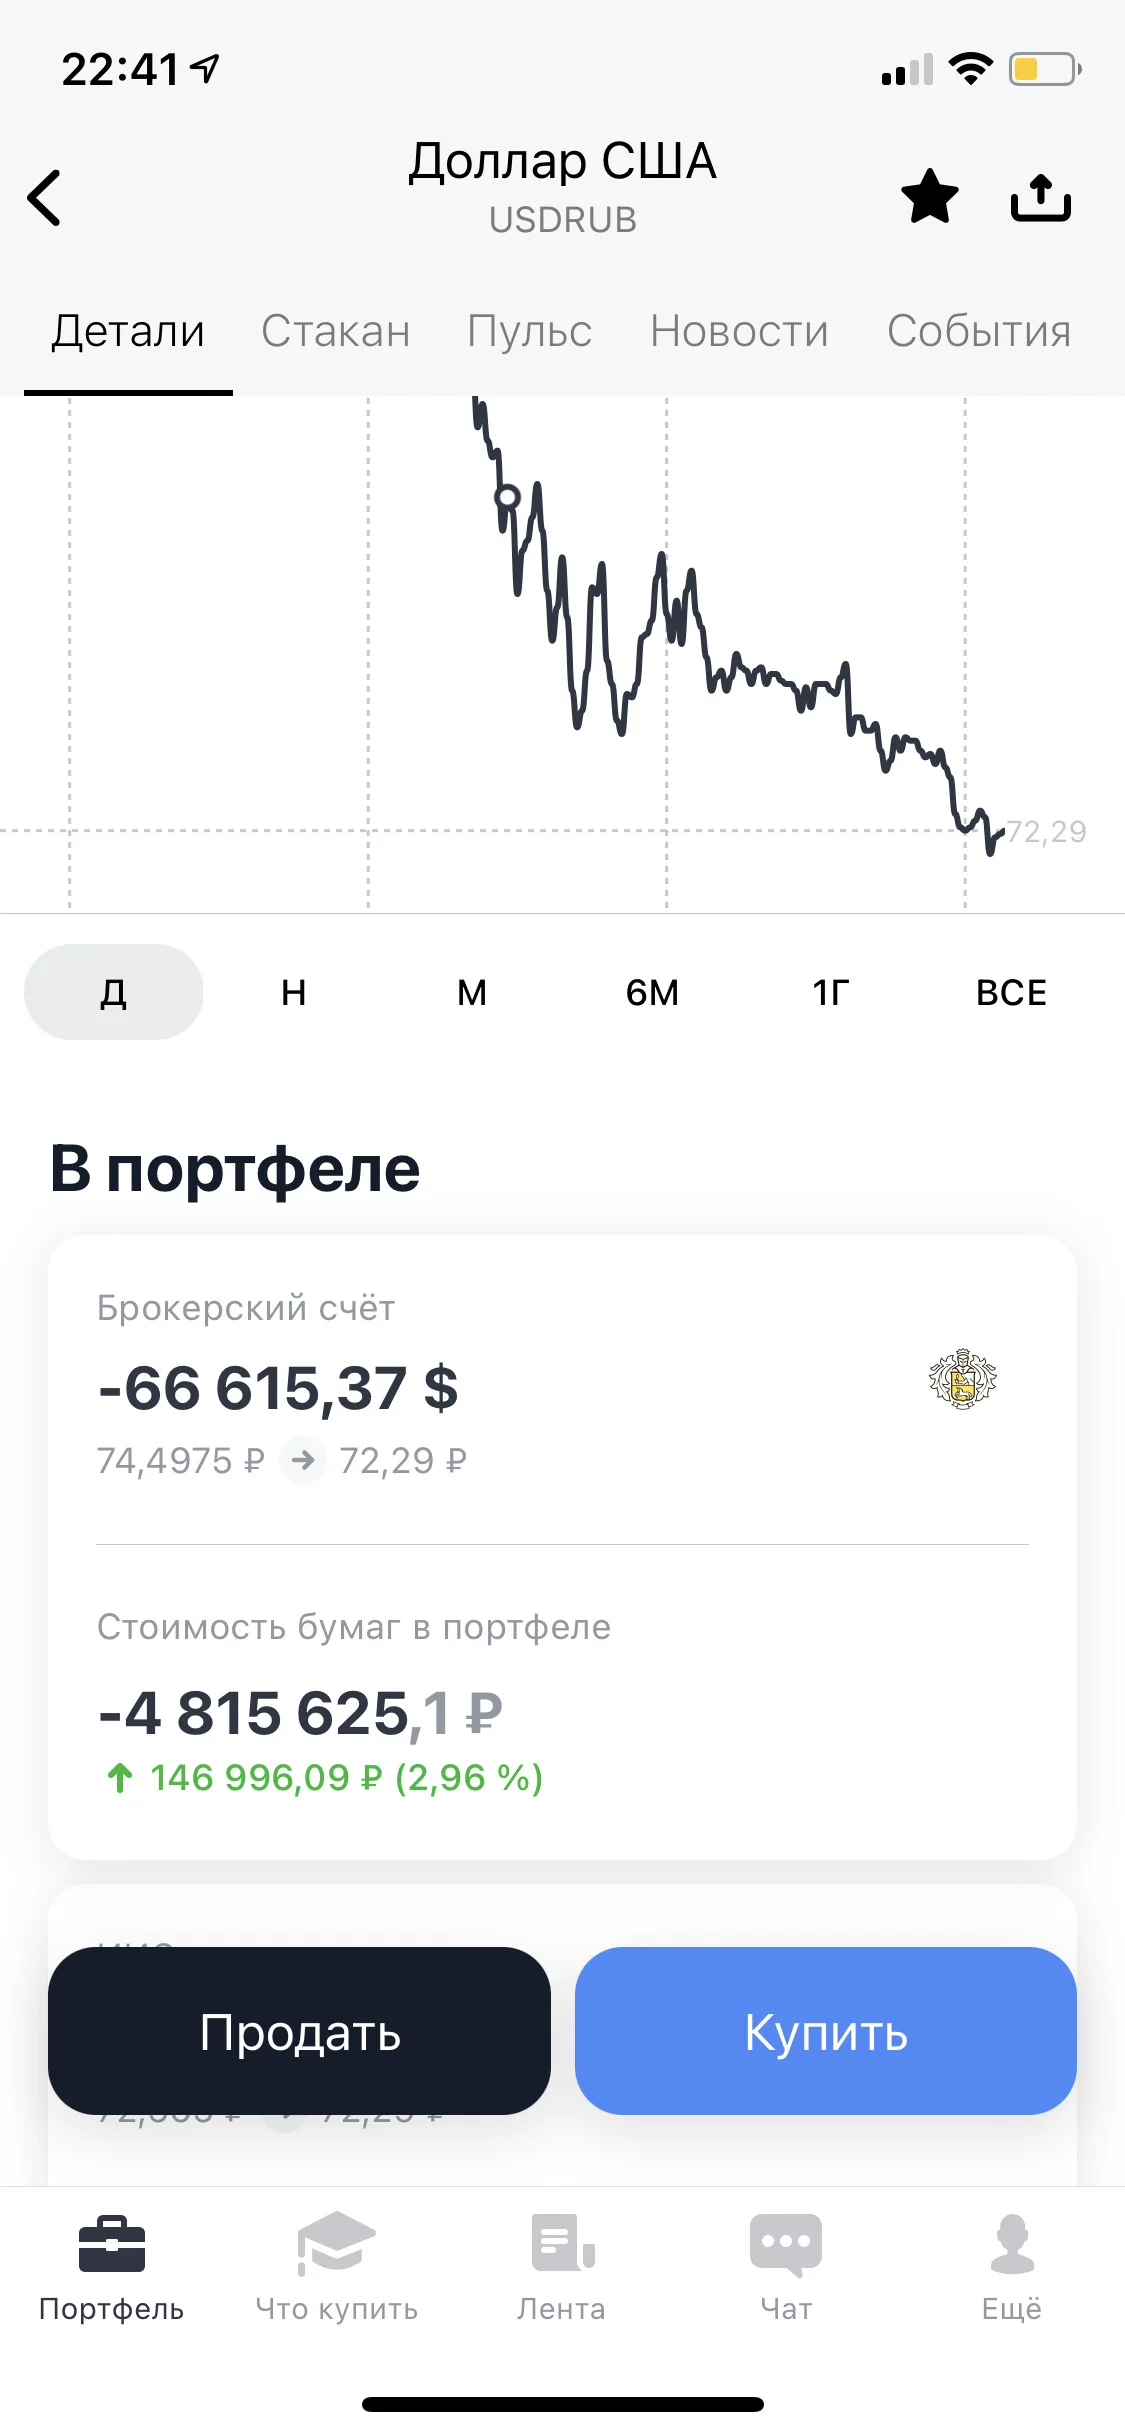Switch to the Стакан tab
This screenshot has width=1125, height=2436.
coord(336,331)
